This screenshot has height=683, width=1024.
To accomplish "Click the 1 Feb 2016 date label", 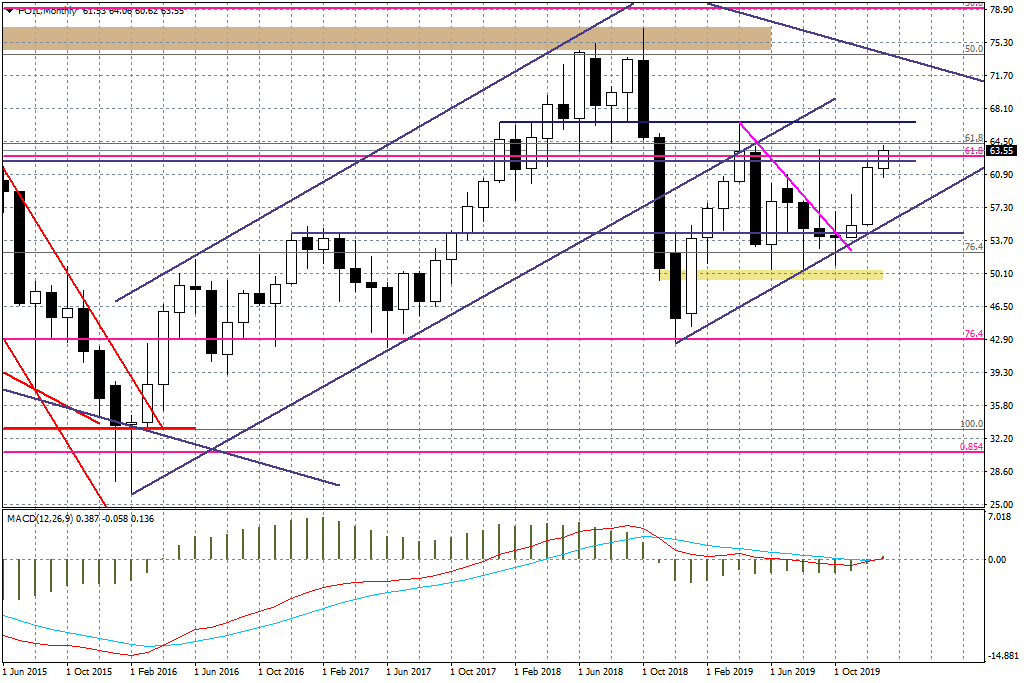I will point(153,673).
